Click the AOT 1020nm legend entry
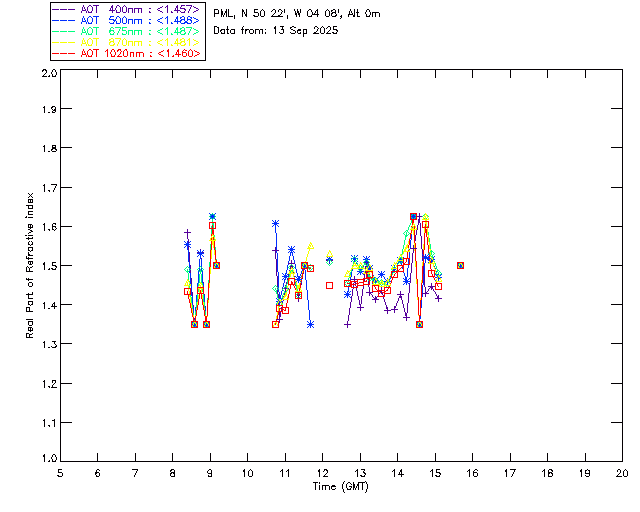The width and height of the screenshot is (640, 512). click(x=126, y=53)
